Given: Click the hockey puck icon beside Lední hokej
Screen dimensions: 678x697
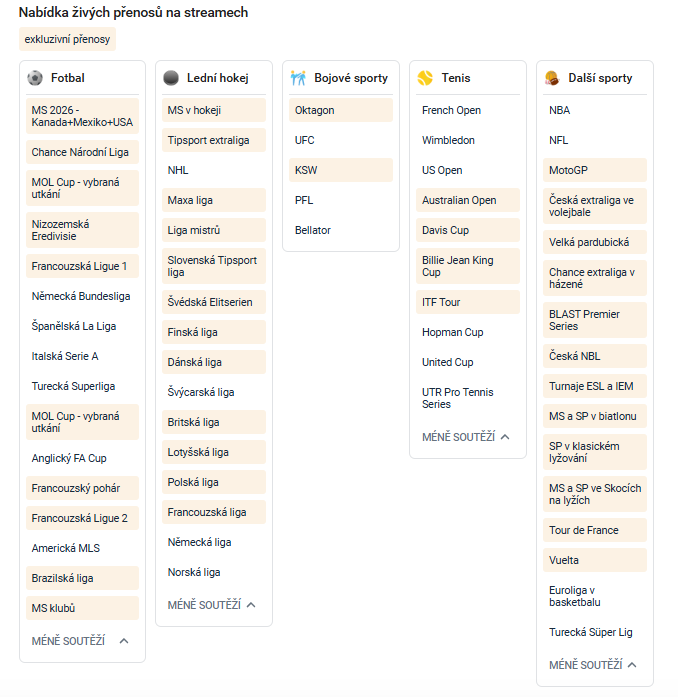Looking at the screenshot, I should point(171,78).
